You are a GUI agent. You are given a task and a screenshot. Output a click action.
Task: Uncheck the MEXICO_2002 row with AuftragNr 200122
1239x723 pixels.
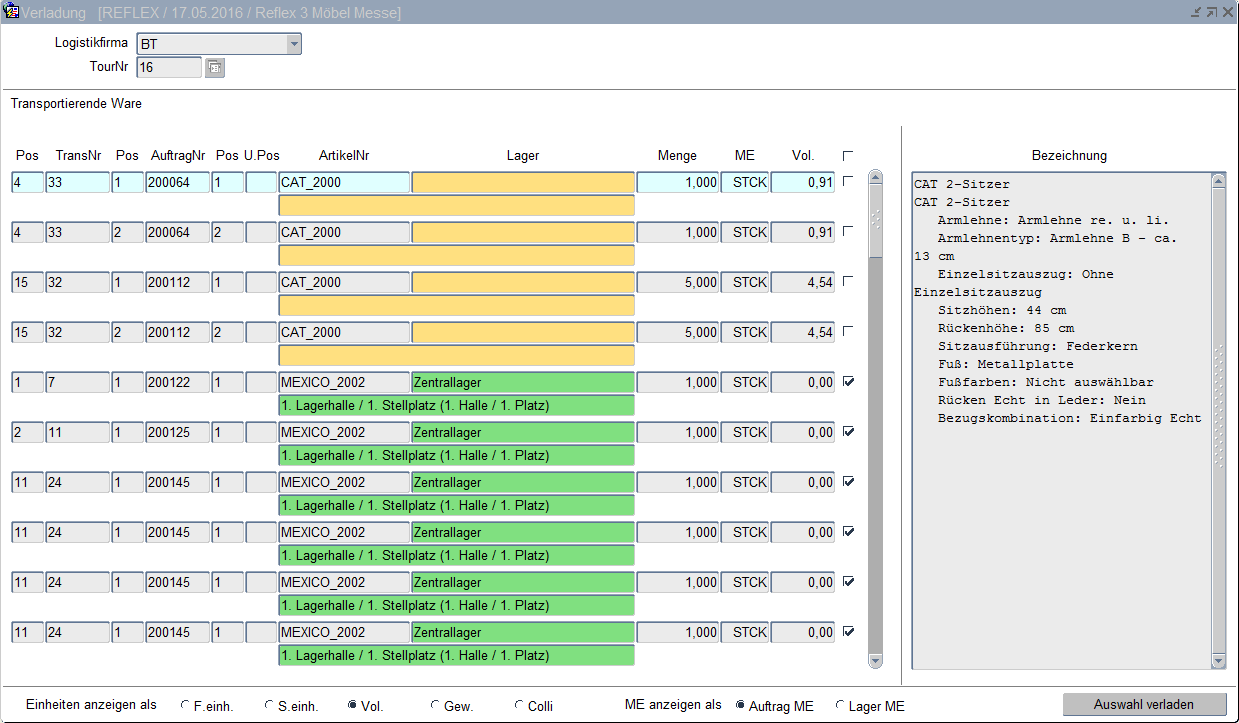point(848,381)
